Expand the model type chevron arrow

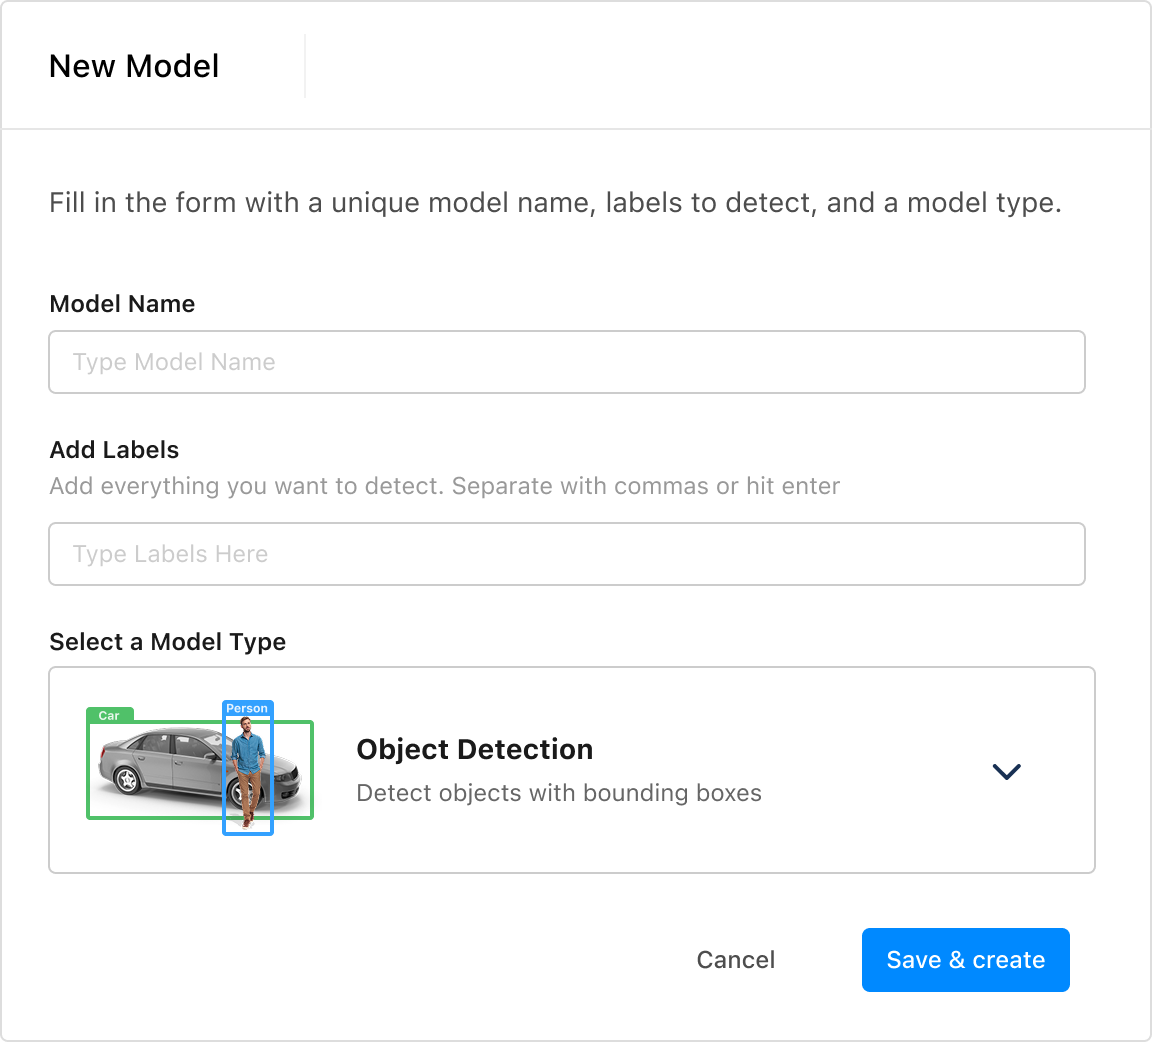click(1006, 771)
